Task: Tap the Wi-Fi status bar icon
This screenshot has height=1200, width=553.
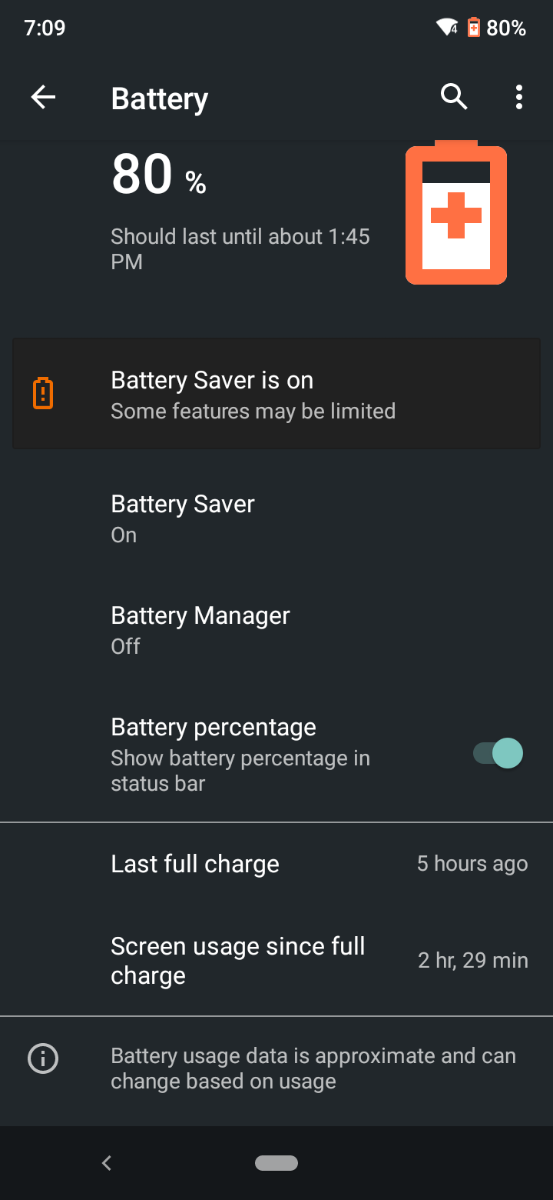Action: click(x=447, y=28)
